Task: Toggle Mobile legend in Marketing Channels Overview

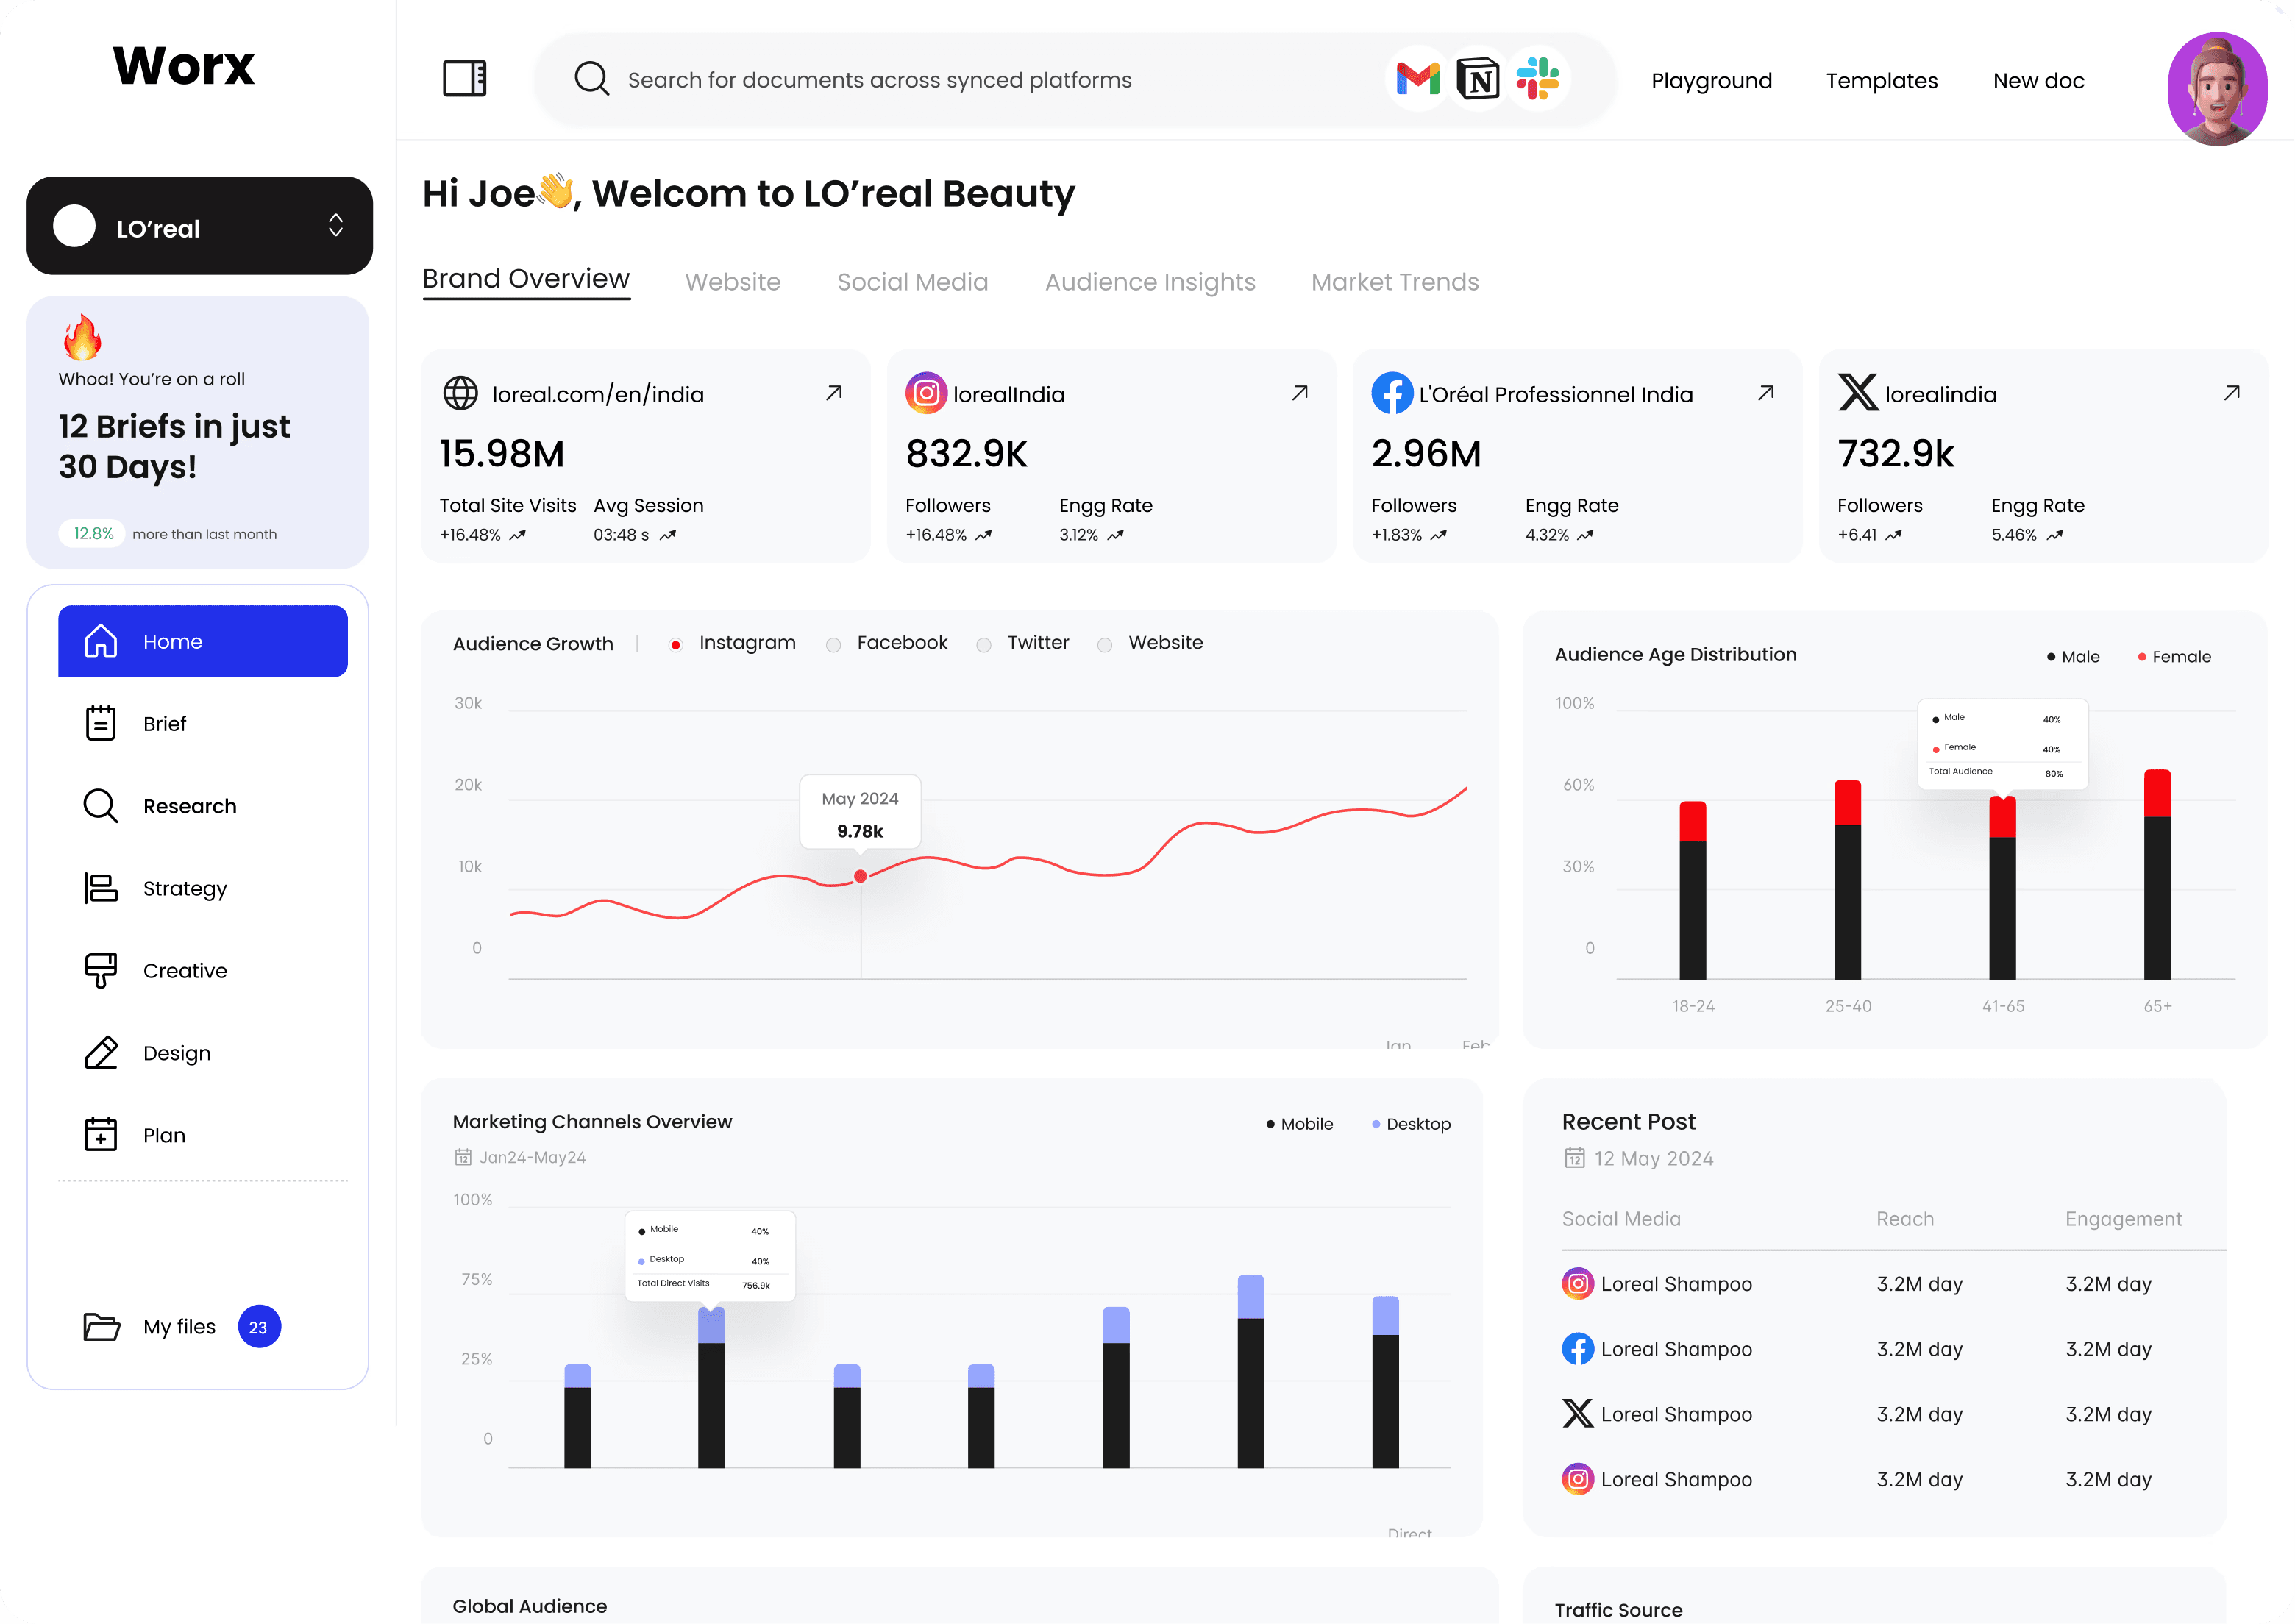Action: 1299,1124
